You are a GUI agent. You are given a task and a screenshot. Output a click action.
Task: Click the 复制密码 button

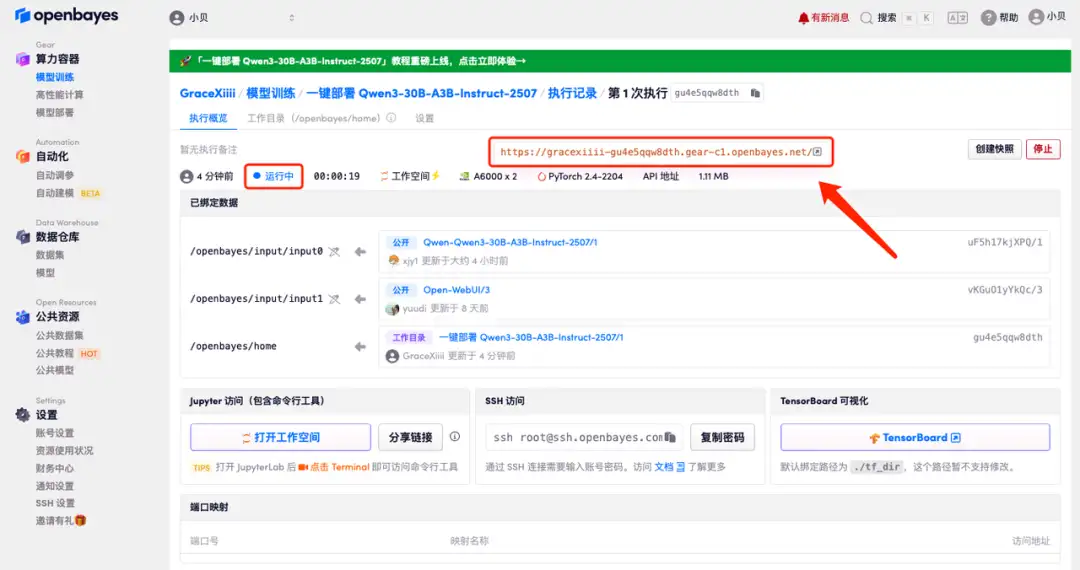tap(723, 437)
